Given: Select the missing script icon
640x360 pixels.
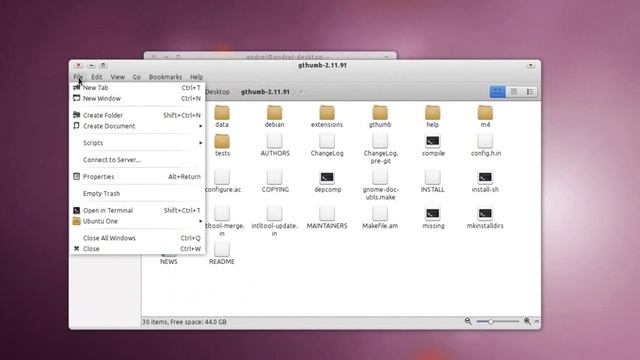Looking at the screenshot, I should 433,213.
